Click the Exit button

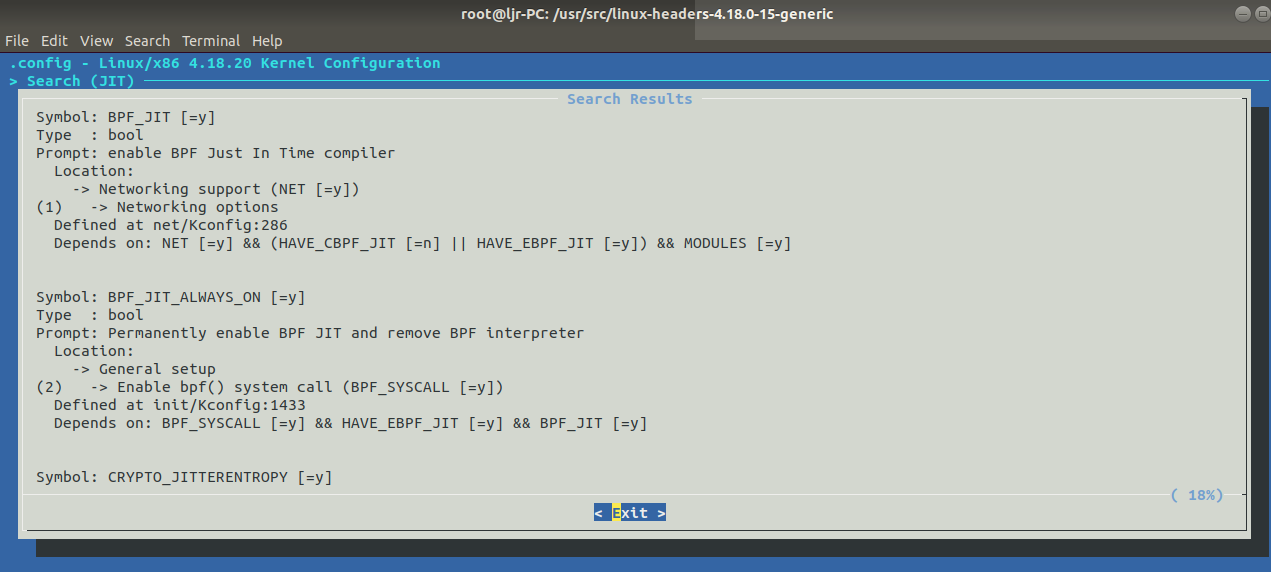[630, 513]
